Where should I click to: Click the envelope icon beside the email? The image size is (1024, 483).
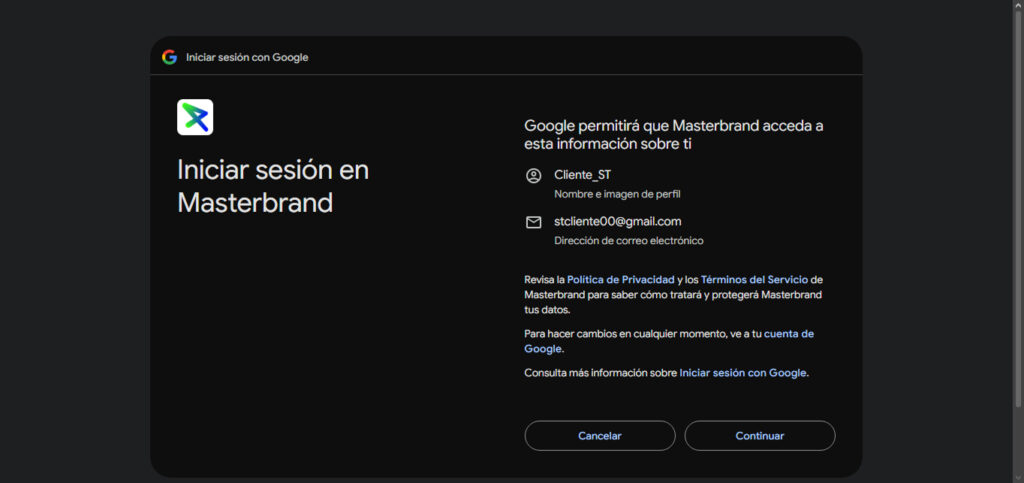(x=533, y=222)
